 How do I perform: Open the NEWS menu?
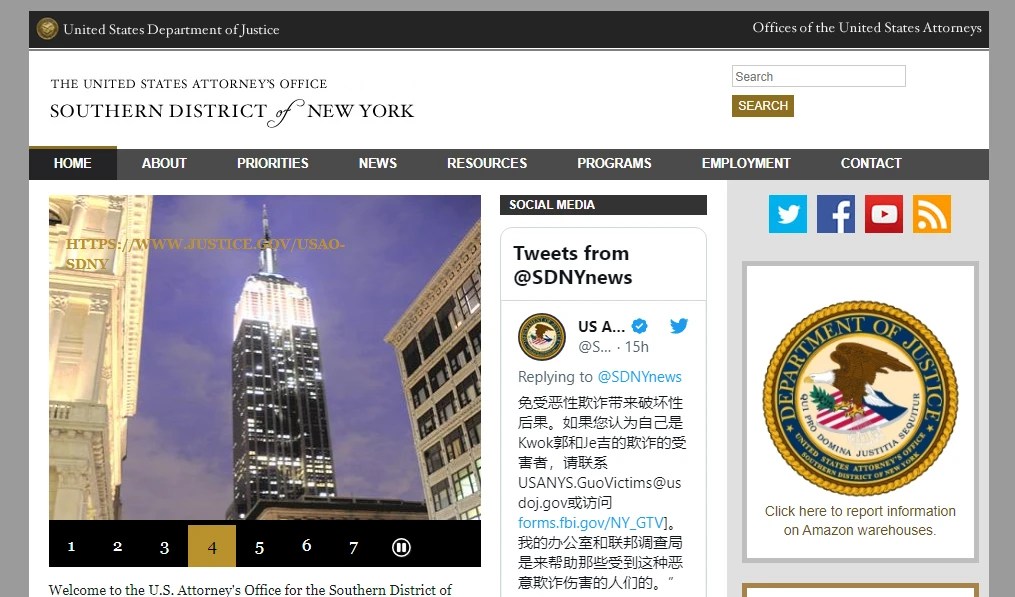click(x=378, y=163)
